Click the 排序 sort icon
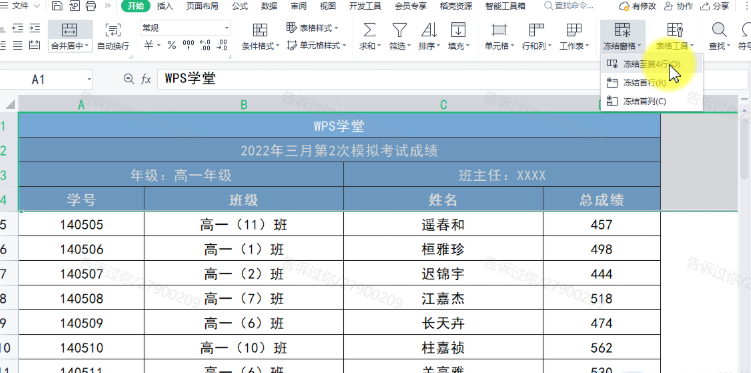Viewport: 751px width, 373px height. pos(429,30)
